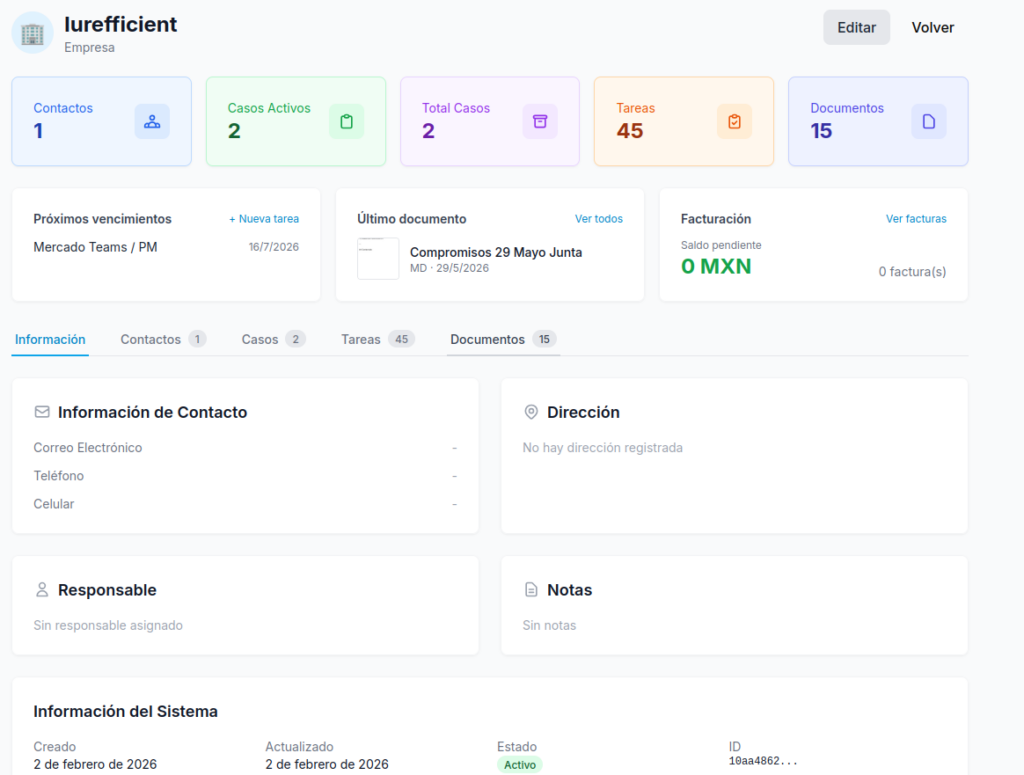Click the person icon beside Responsable

click(42, 590)
